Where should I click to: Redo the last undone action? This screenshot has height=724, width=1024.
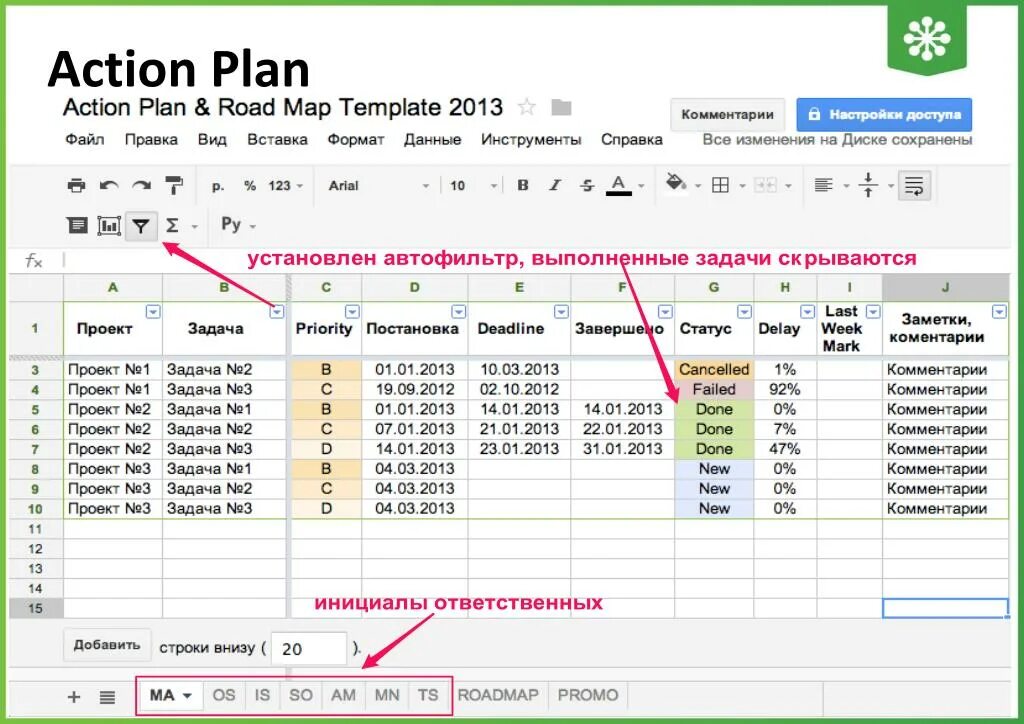(x=141, y=186)
